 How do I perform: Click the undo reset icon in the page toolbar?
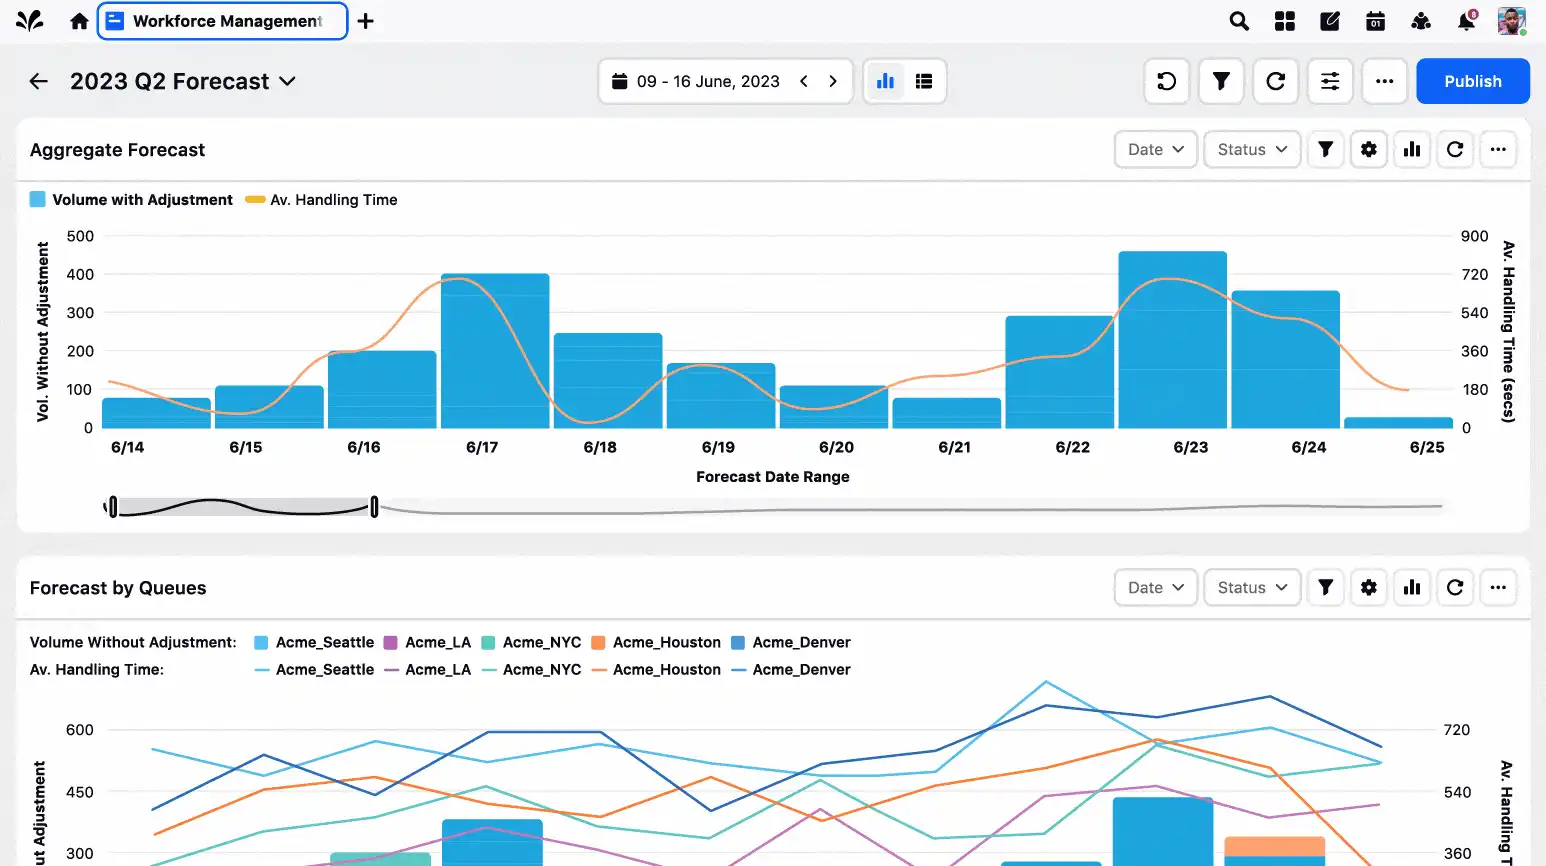click(1167, 81)
